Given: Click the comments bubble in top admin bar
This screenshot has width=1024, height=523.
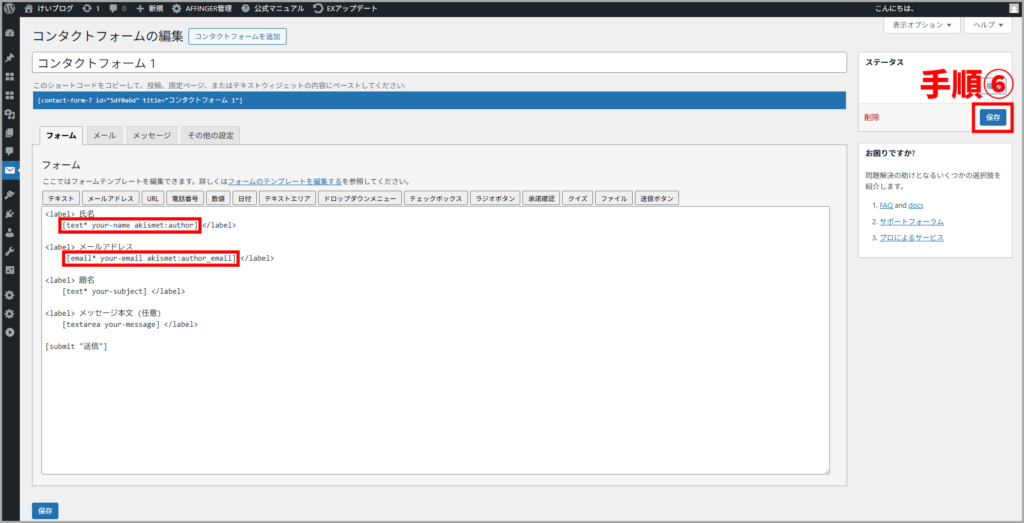Looking at the screenshot, I should (113, 8).
